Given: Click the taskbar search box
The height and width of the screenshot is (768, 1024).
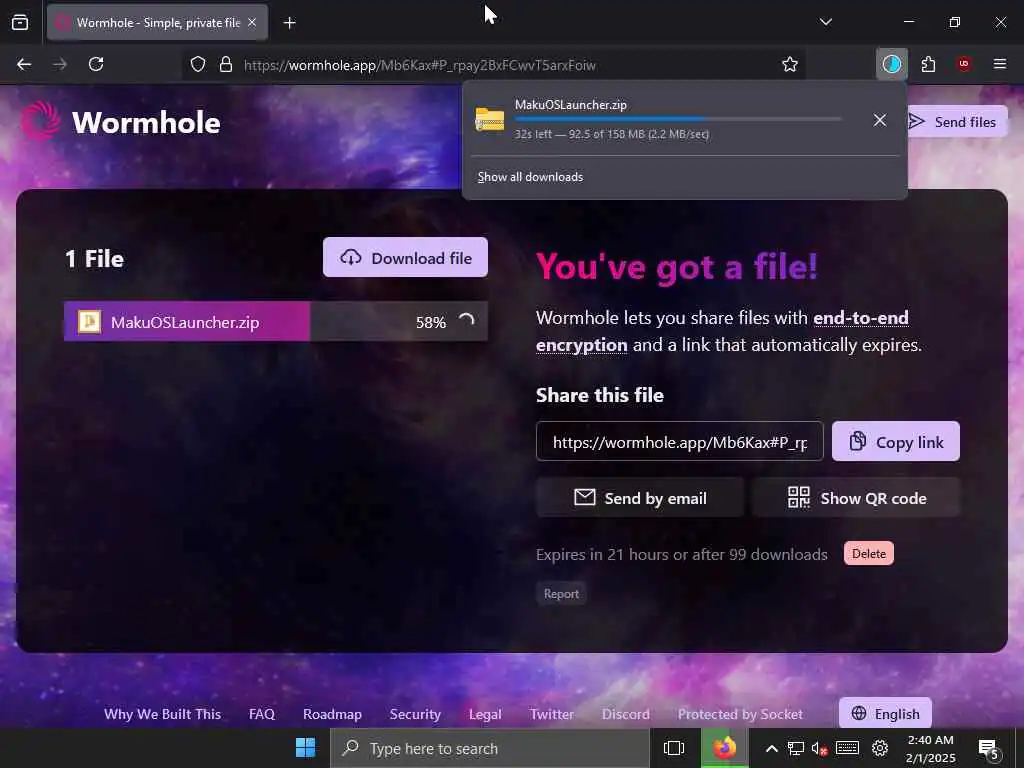Looking at the screenshot, I should pos(490,748).
